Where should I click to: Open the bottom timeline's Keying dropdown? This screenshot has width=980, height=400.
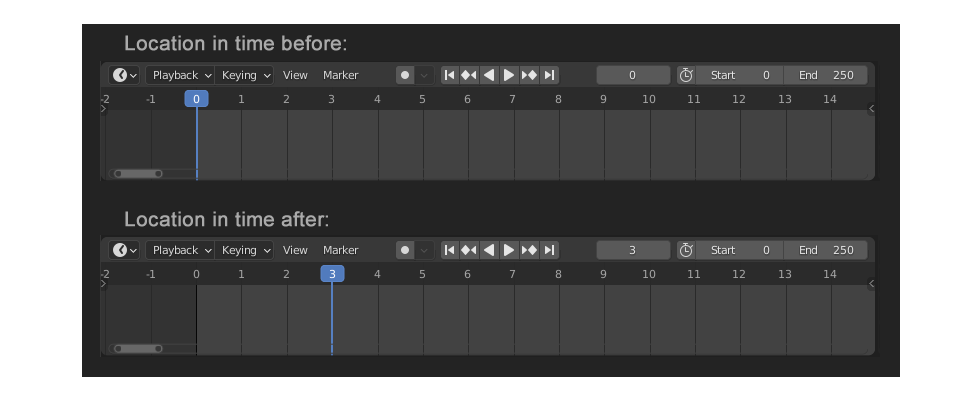pyautogui.click(x=244, y=250)
